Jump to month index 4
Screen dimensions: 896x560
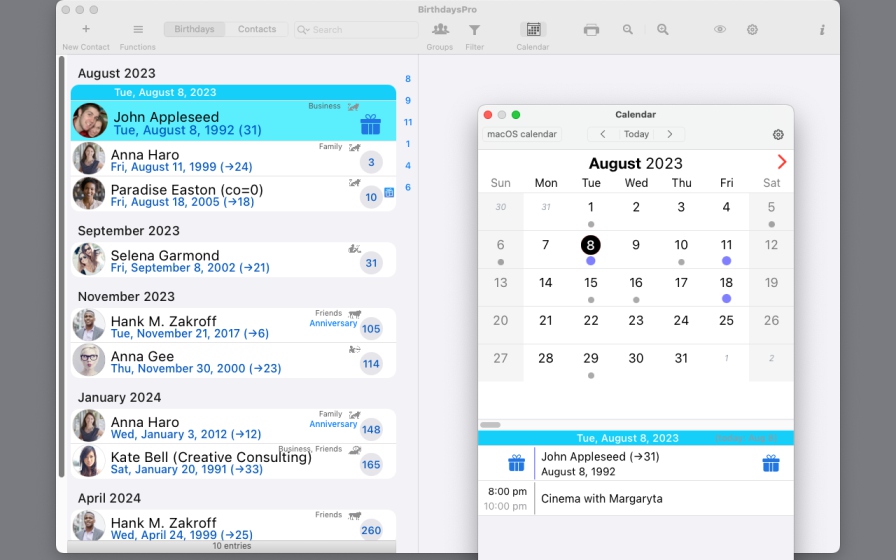click(408, 166)
